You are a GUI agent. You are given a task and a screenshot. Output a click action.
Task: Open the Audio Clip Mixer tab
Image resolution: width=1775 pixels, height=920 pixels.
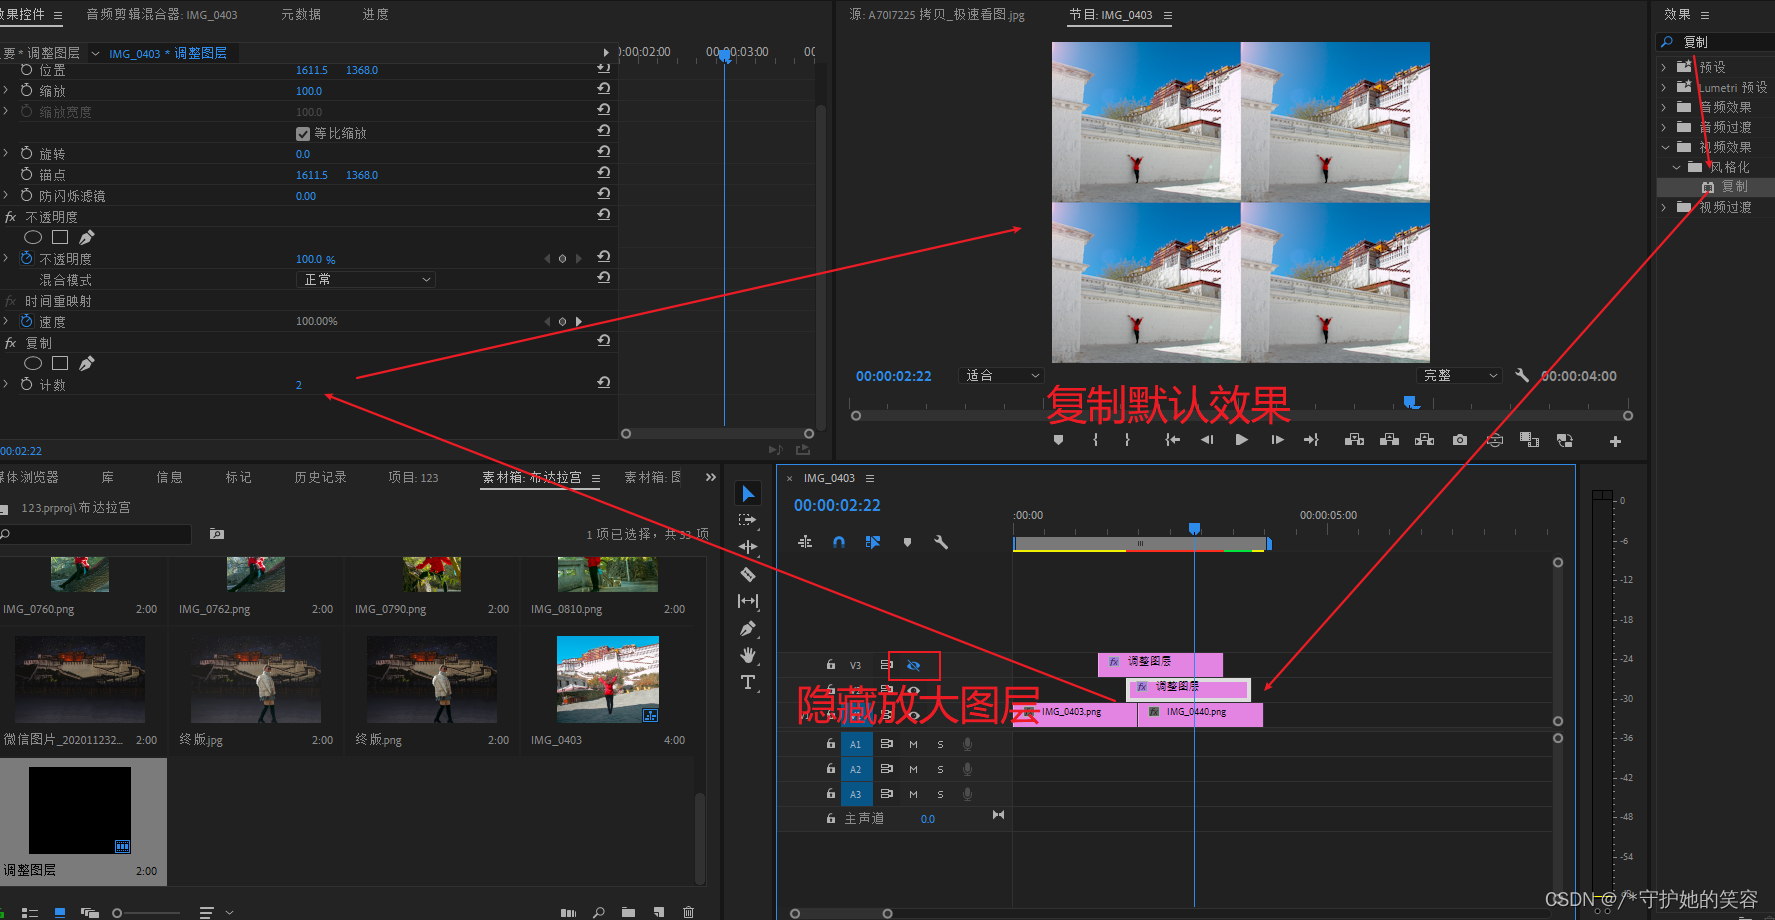pos(162,15)
